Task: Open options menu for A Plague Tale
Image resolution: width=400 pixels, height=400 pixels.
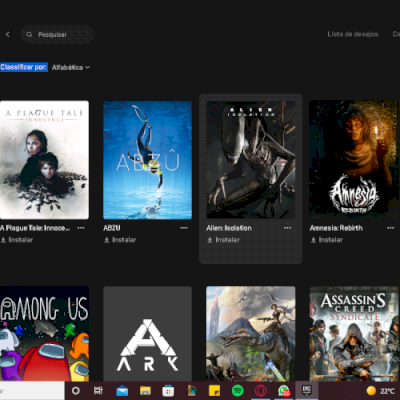Action: click(x=81, y=228)
